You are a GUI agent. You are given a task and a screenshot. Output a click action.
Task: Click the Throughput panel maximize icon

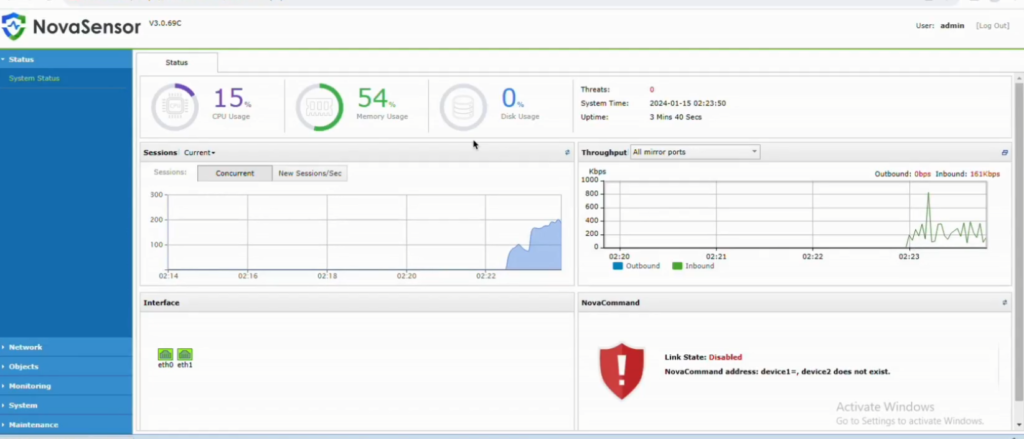click(1004, 152)
